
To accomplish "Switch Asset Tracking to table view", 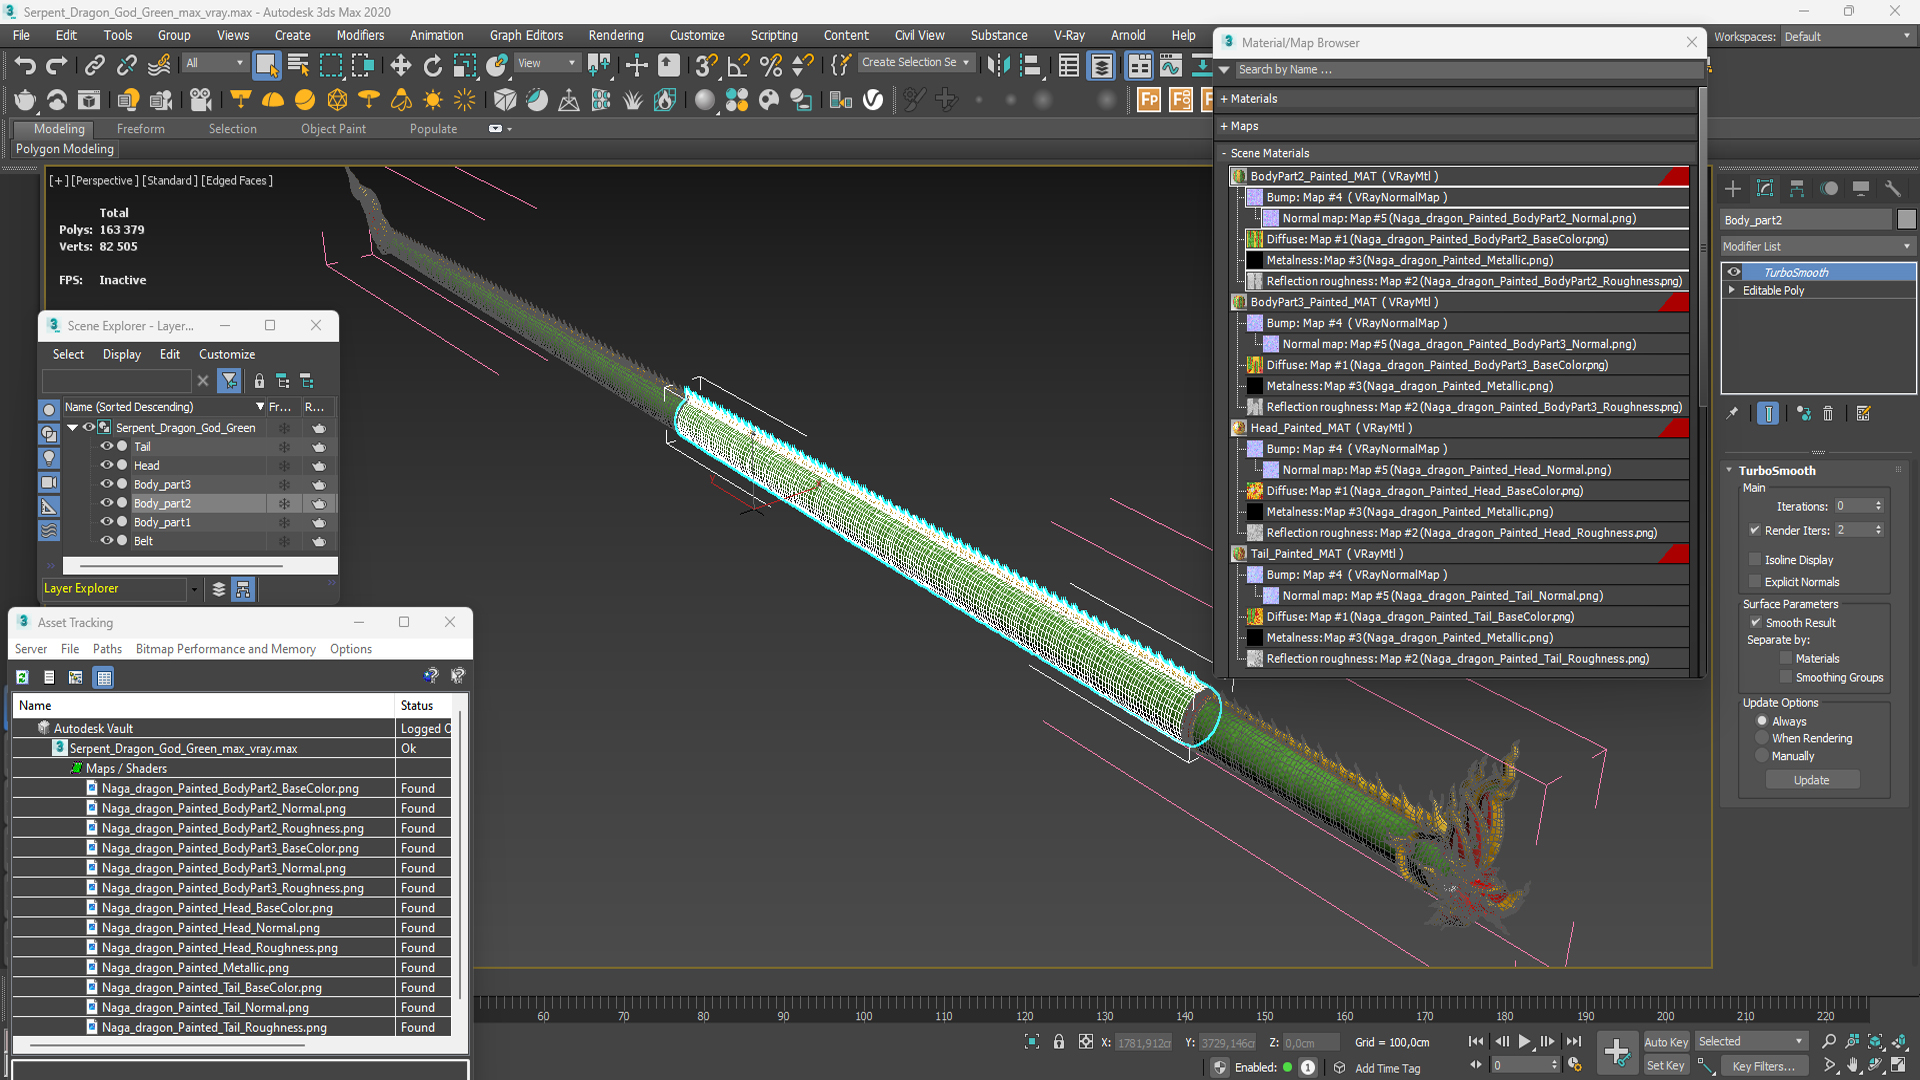I will [x=103, y=677].
